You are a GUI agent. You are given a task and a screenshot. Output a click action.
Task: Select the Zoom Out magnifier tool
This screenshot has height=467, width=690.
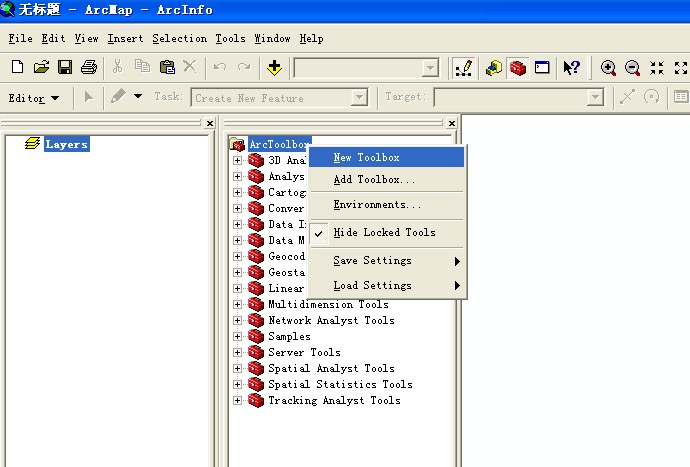click(632, 68)
